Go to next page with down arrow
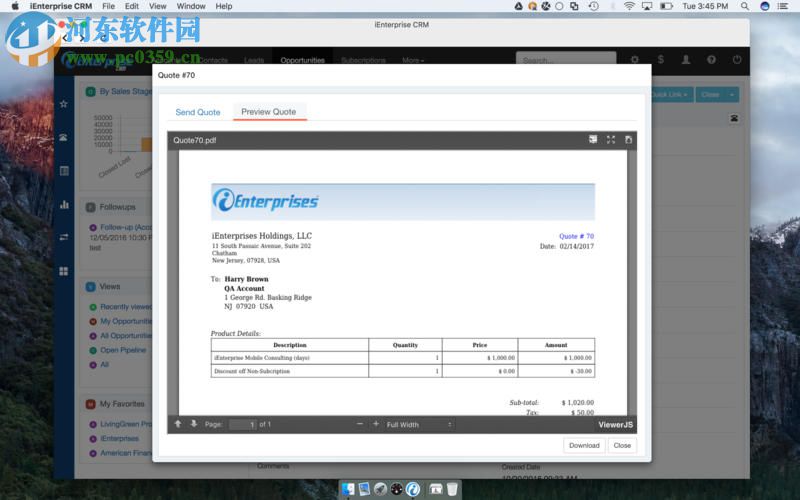This screenshot has height=500, width=800. tap(194, 424)
